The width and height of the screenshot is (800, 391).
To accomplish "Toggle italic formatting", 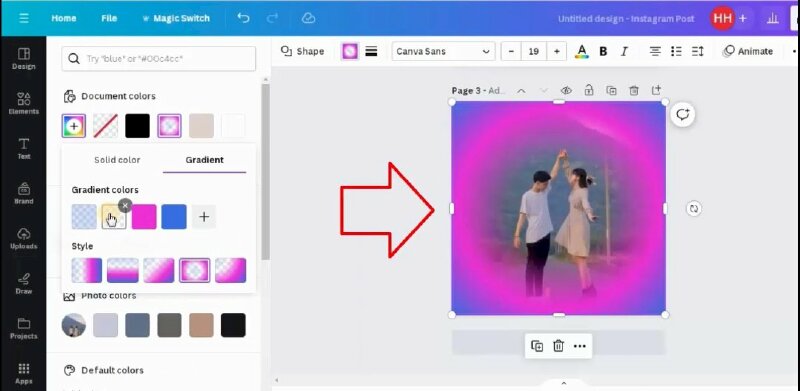I will pyautogui.click(x=624, y=51).
